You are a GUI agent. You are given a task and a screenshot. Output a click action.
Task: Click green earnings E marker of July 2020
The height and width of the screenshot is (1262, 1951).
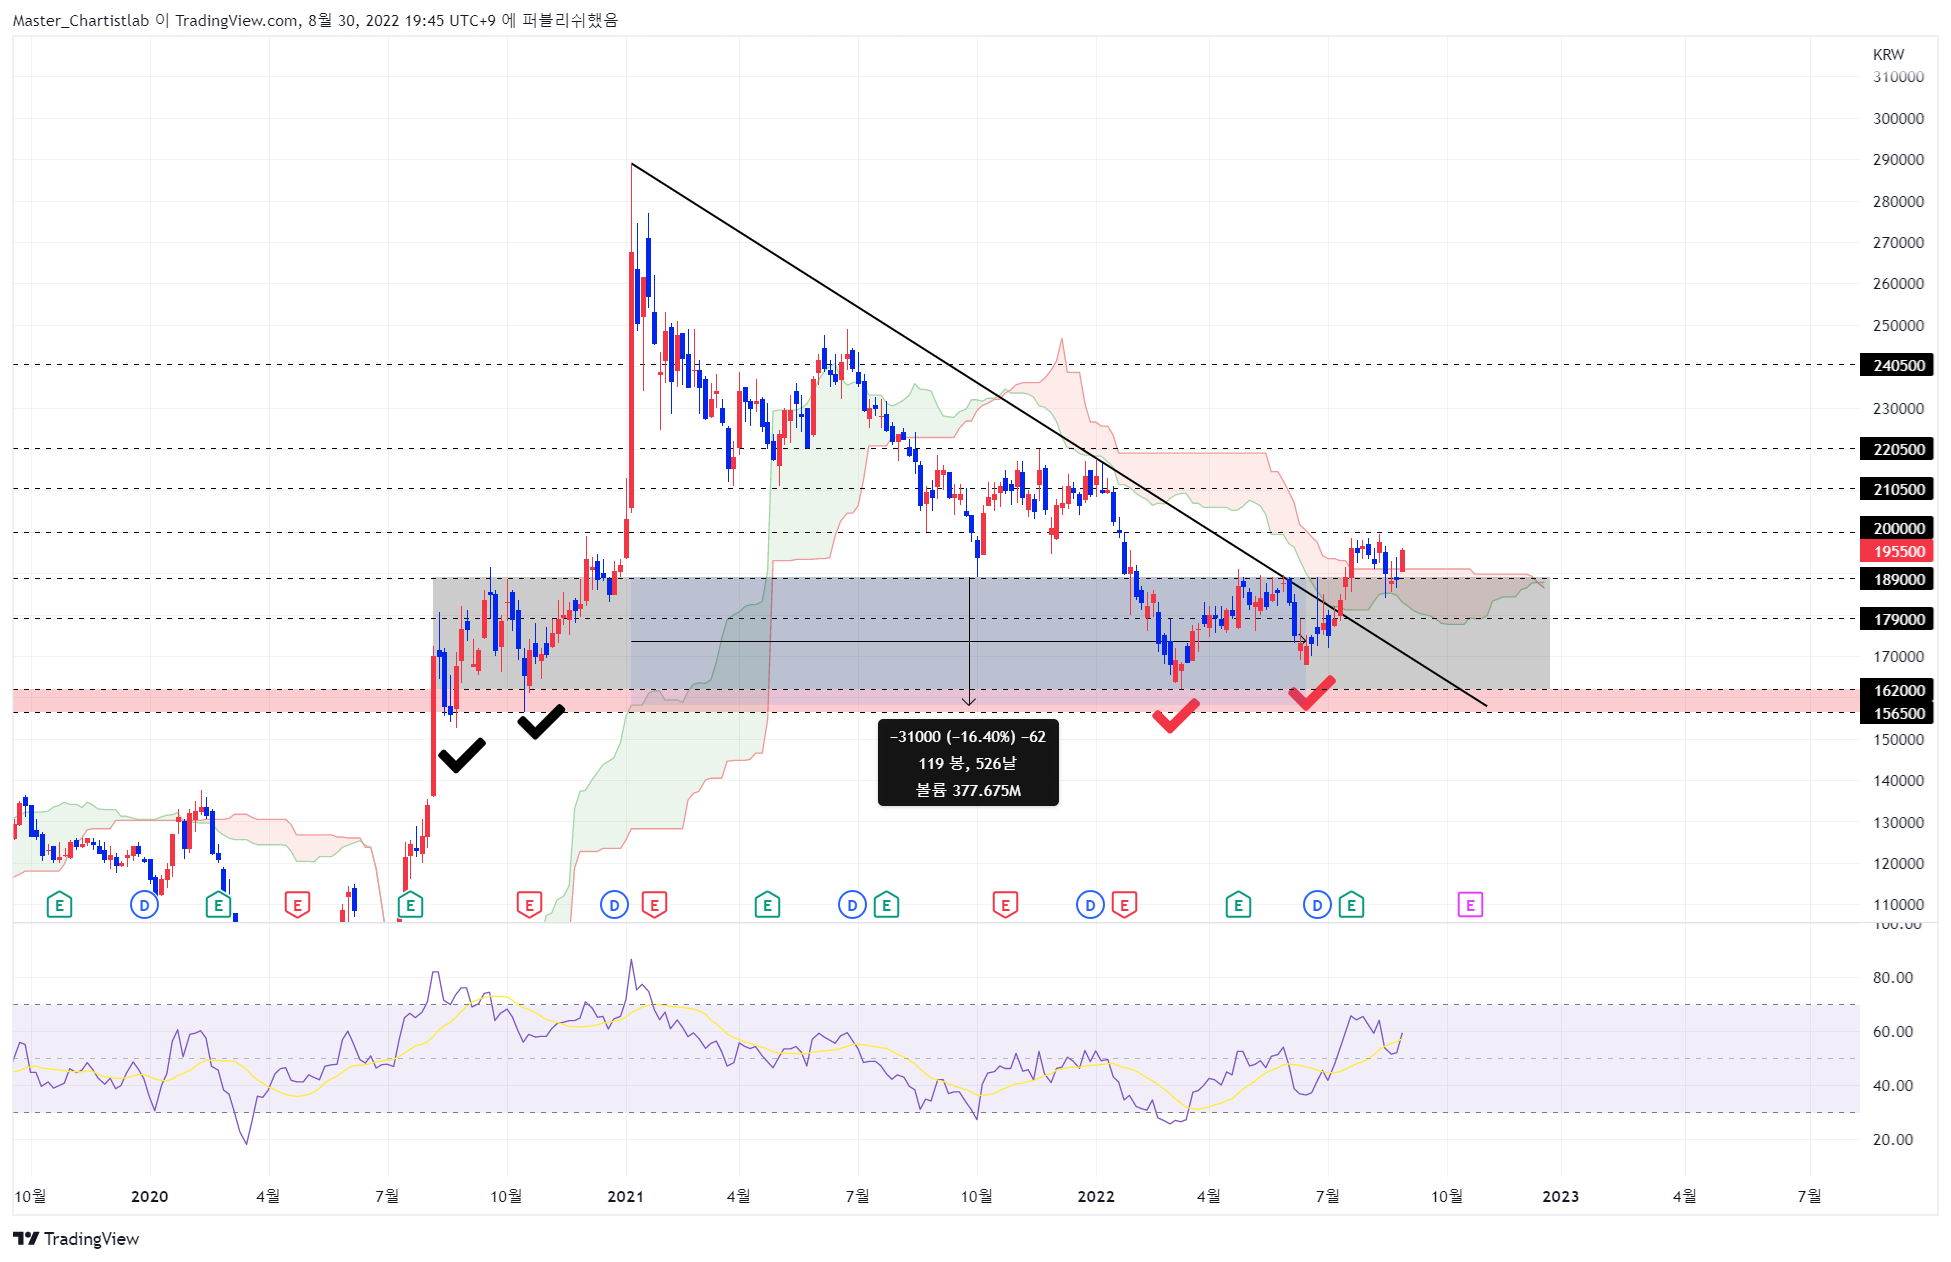(x=410, y=906)
